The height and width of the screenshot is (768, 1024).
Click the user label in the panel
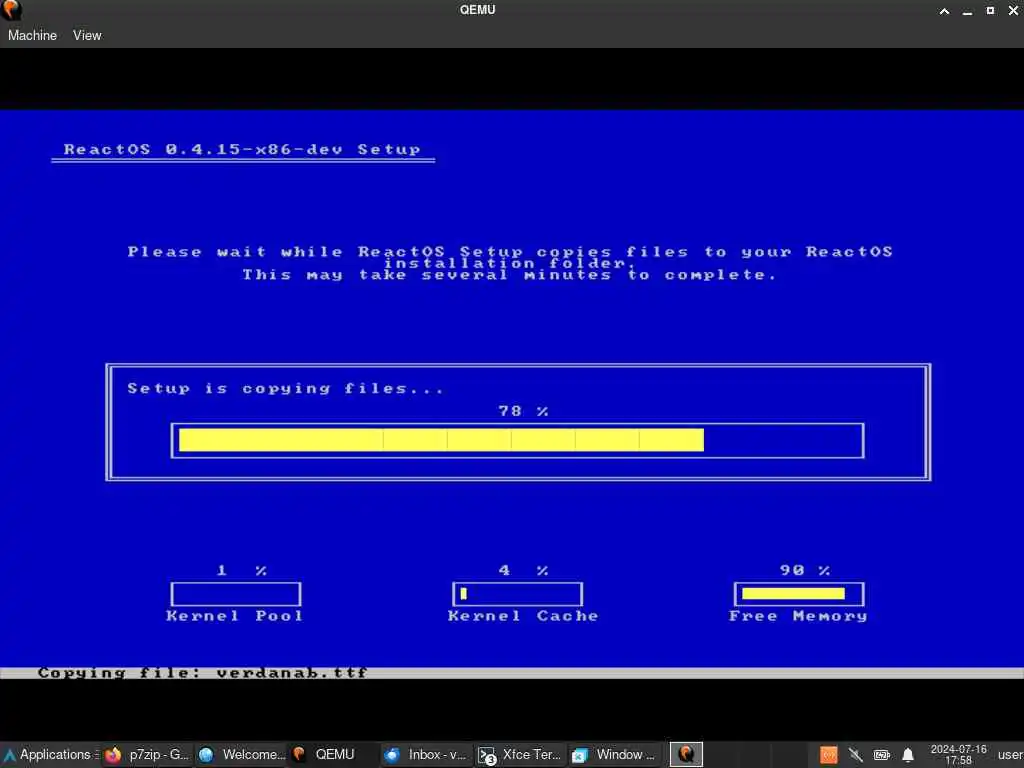coord(1010,754)
